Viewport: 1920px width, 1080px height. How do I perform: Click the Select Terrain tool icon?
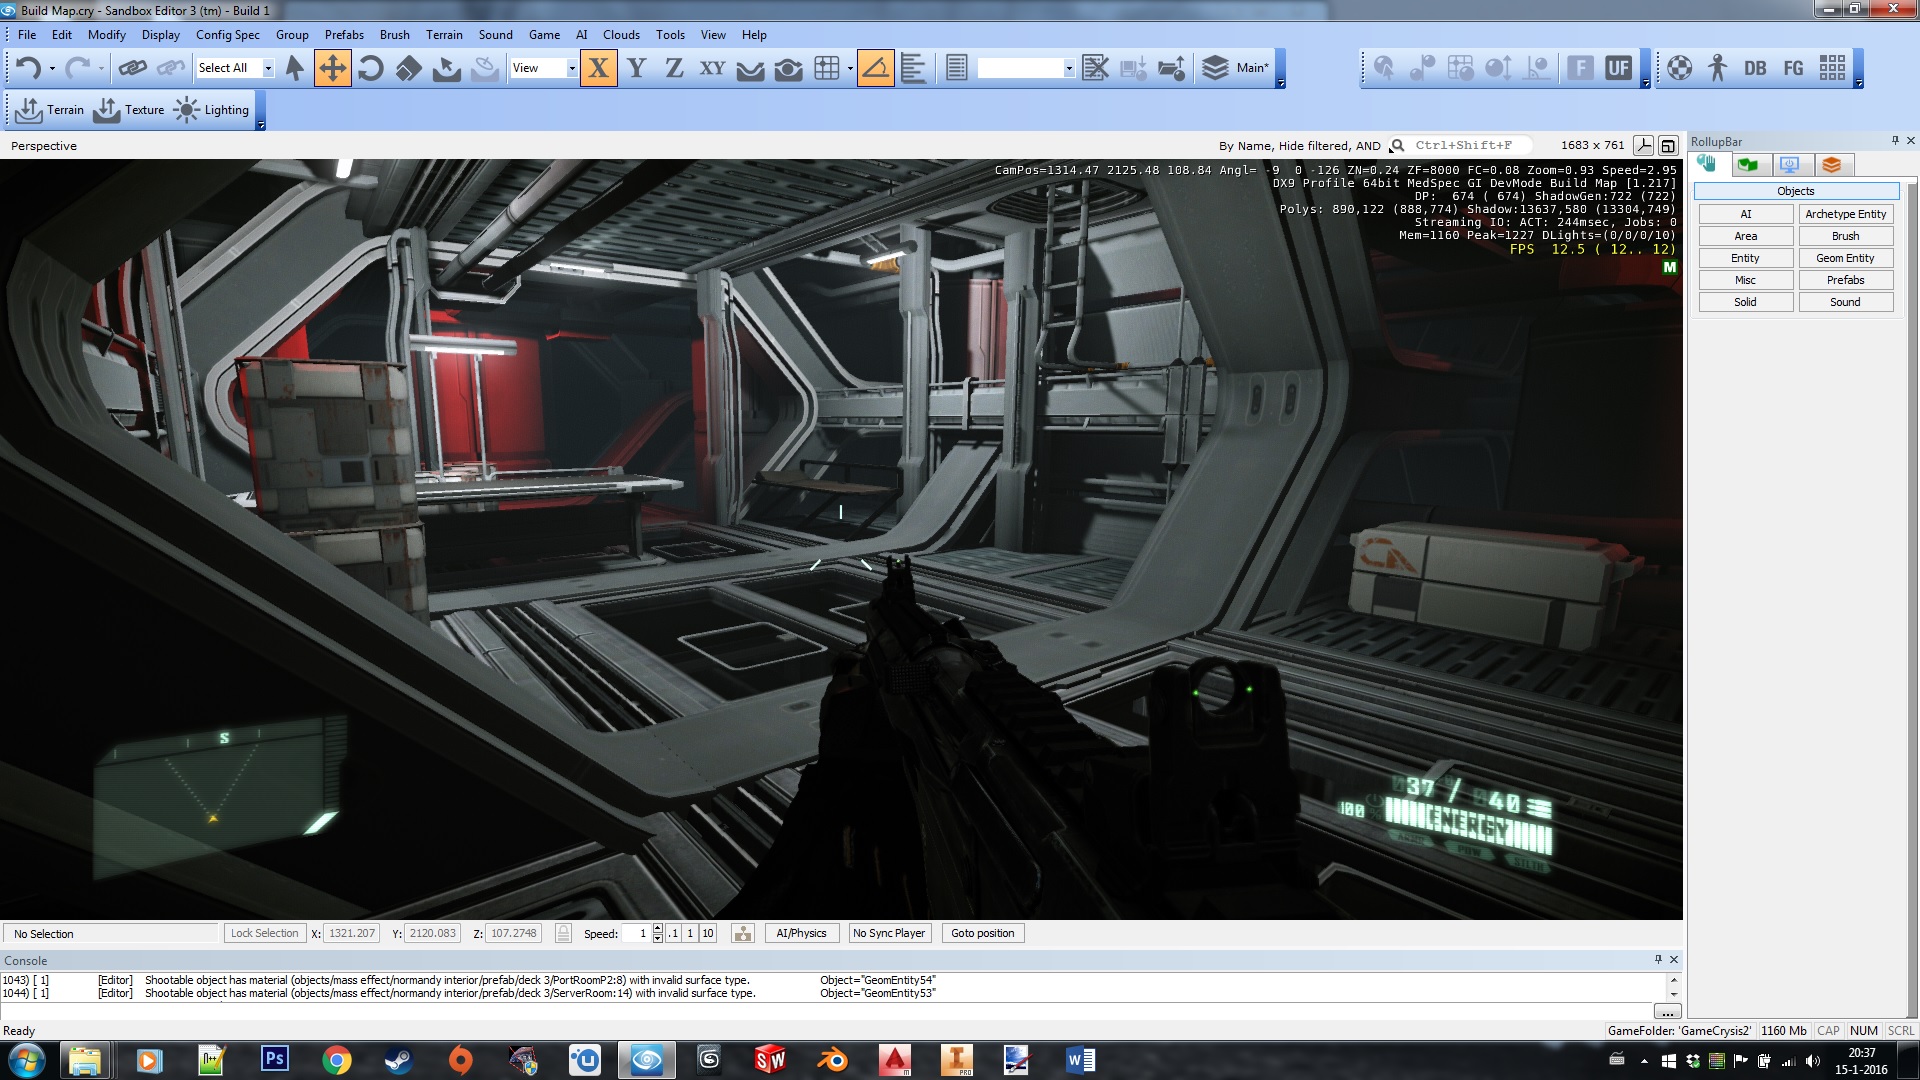click(446, 68)
